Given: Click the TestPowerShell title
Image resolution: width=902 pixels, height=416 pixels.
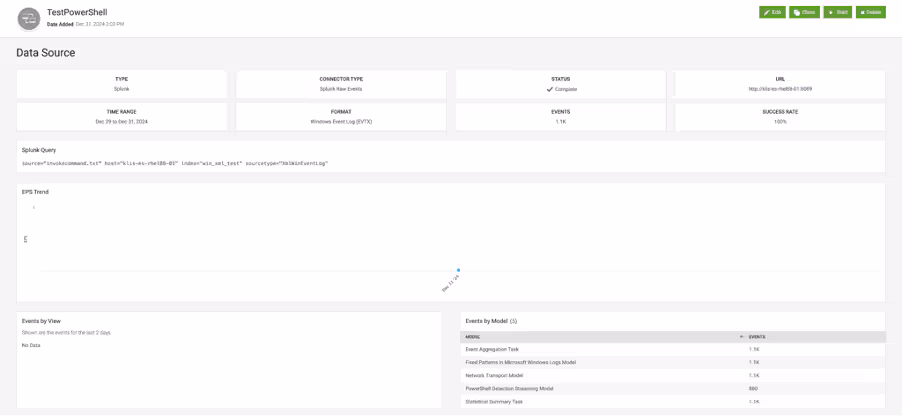Looking at the screenshot, I should (76, 12).
